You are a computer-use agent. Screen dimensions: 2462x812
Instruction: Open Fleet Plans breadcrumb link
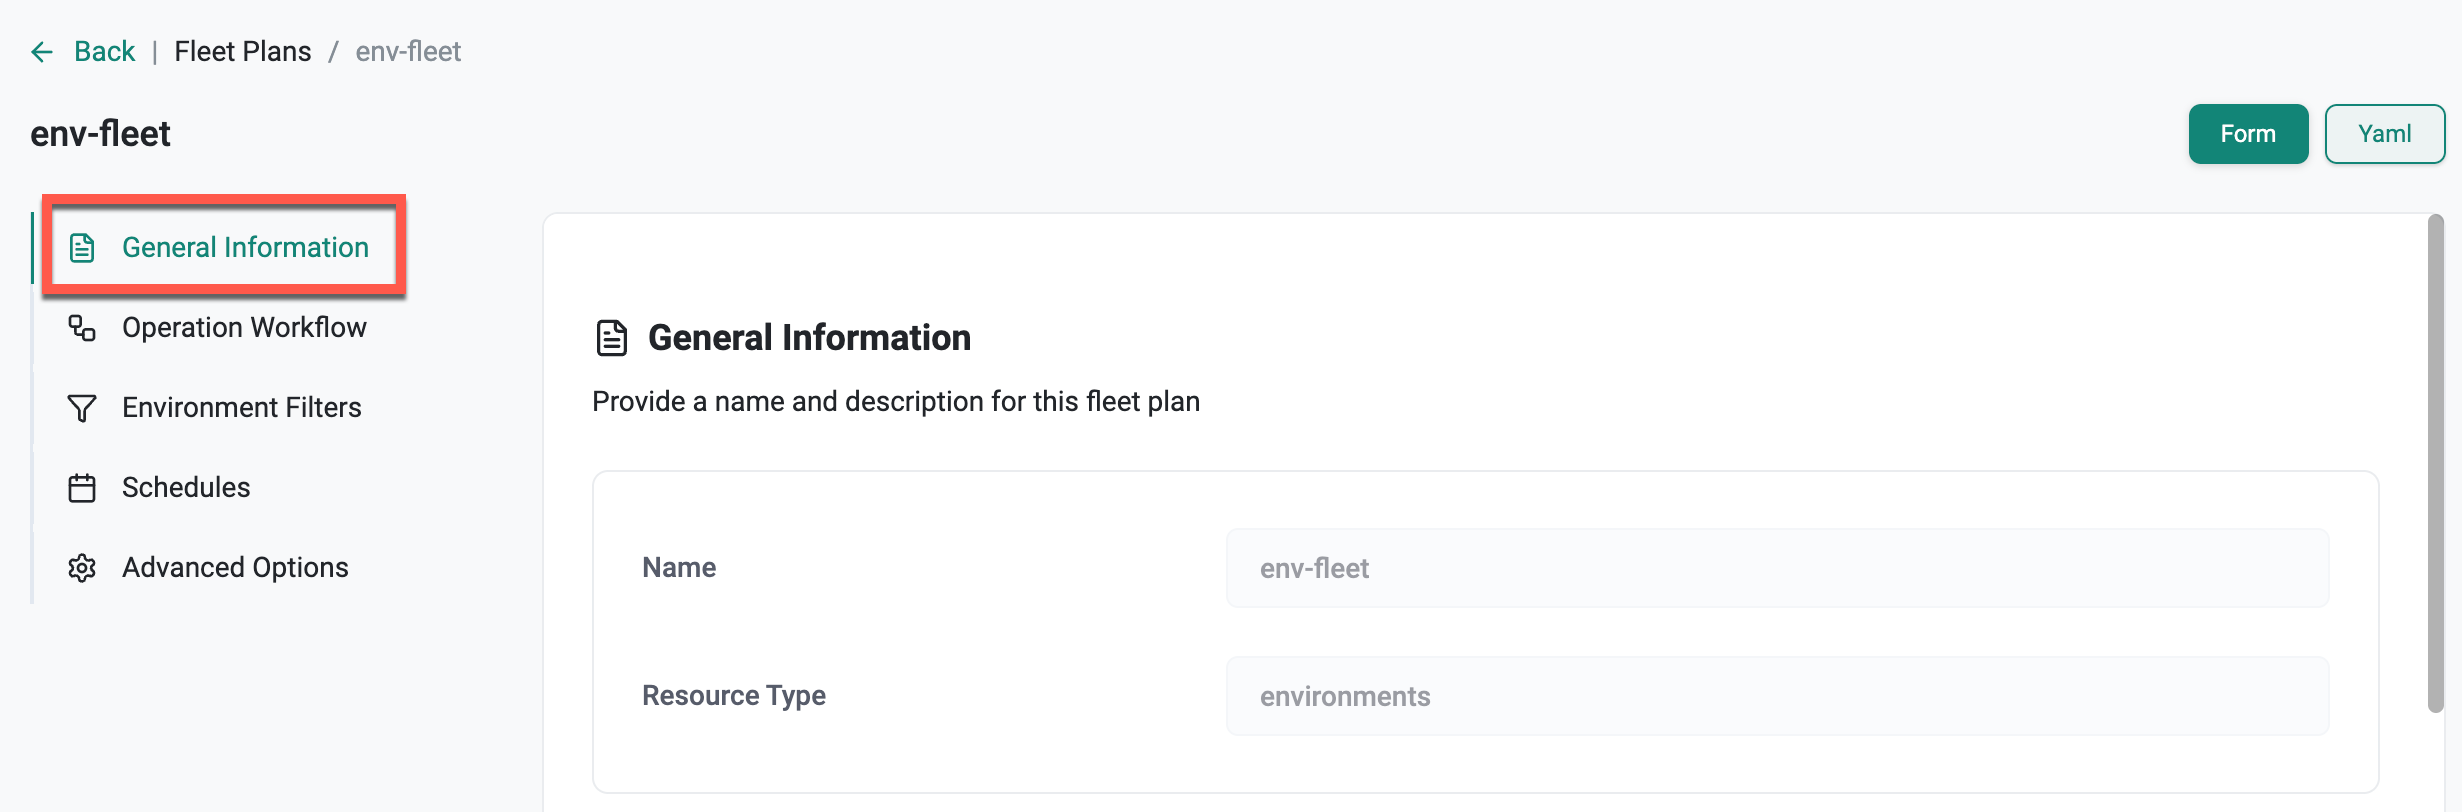pyautogui.click(x=243, y=52)
